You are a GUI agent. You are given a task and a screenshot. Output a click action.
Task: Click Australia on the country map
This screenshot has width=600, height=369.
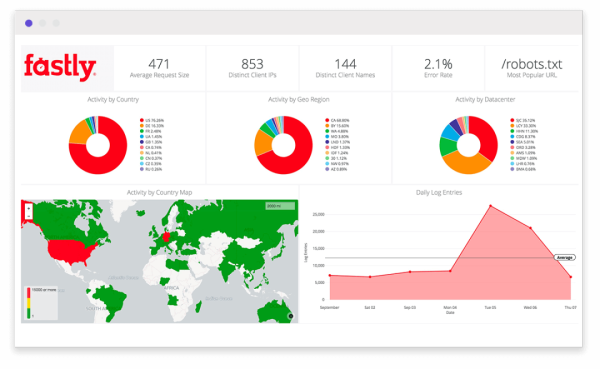click(274, 310)
